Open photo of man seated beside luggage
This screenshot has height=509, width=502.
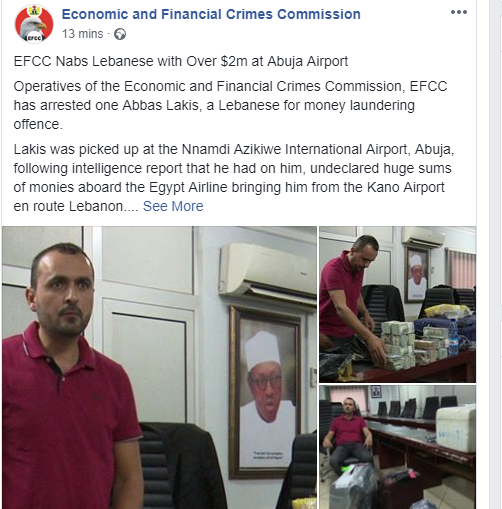pos(397,447)
